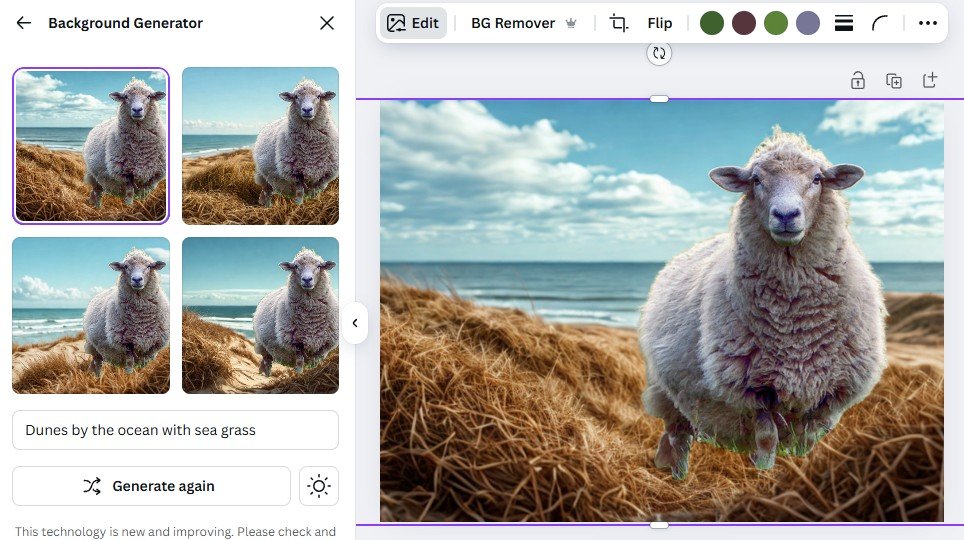The image size is (964, 540).
Task: Click Flip in the toolbar
Action: tap(659, 23)
